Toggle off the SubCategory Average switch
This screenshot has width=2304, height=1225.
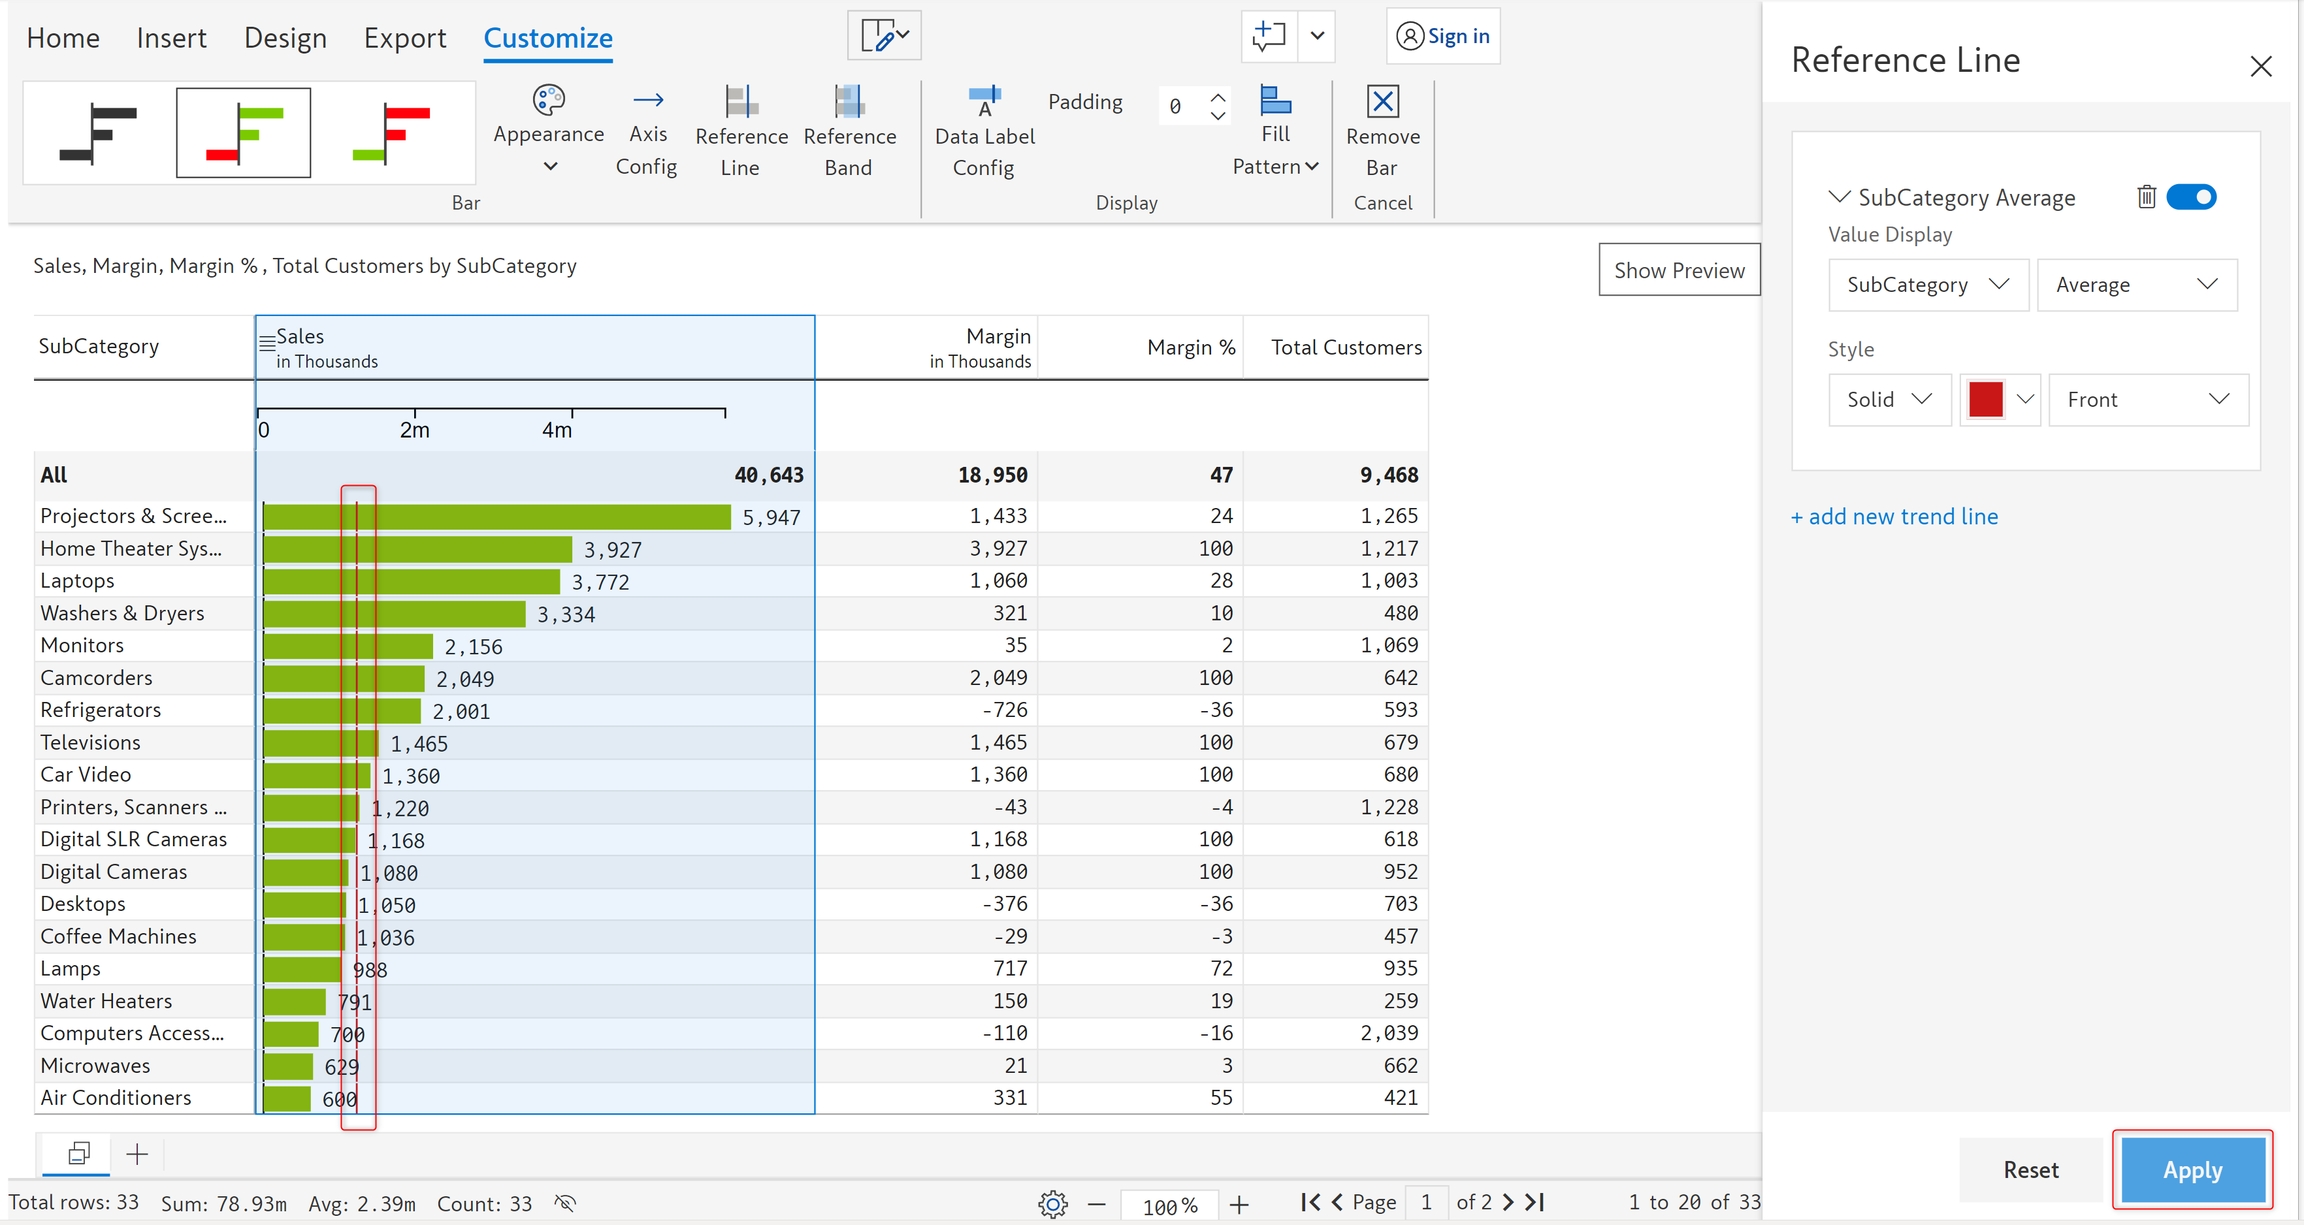click(x=2191, y=197)
